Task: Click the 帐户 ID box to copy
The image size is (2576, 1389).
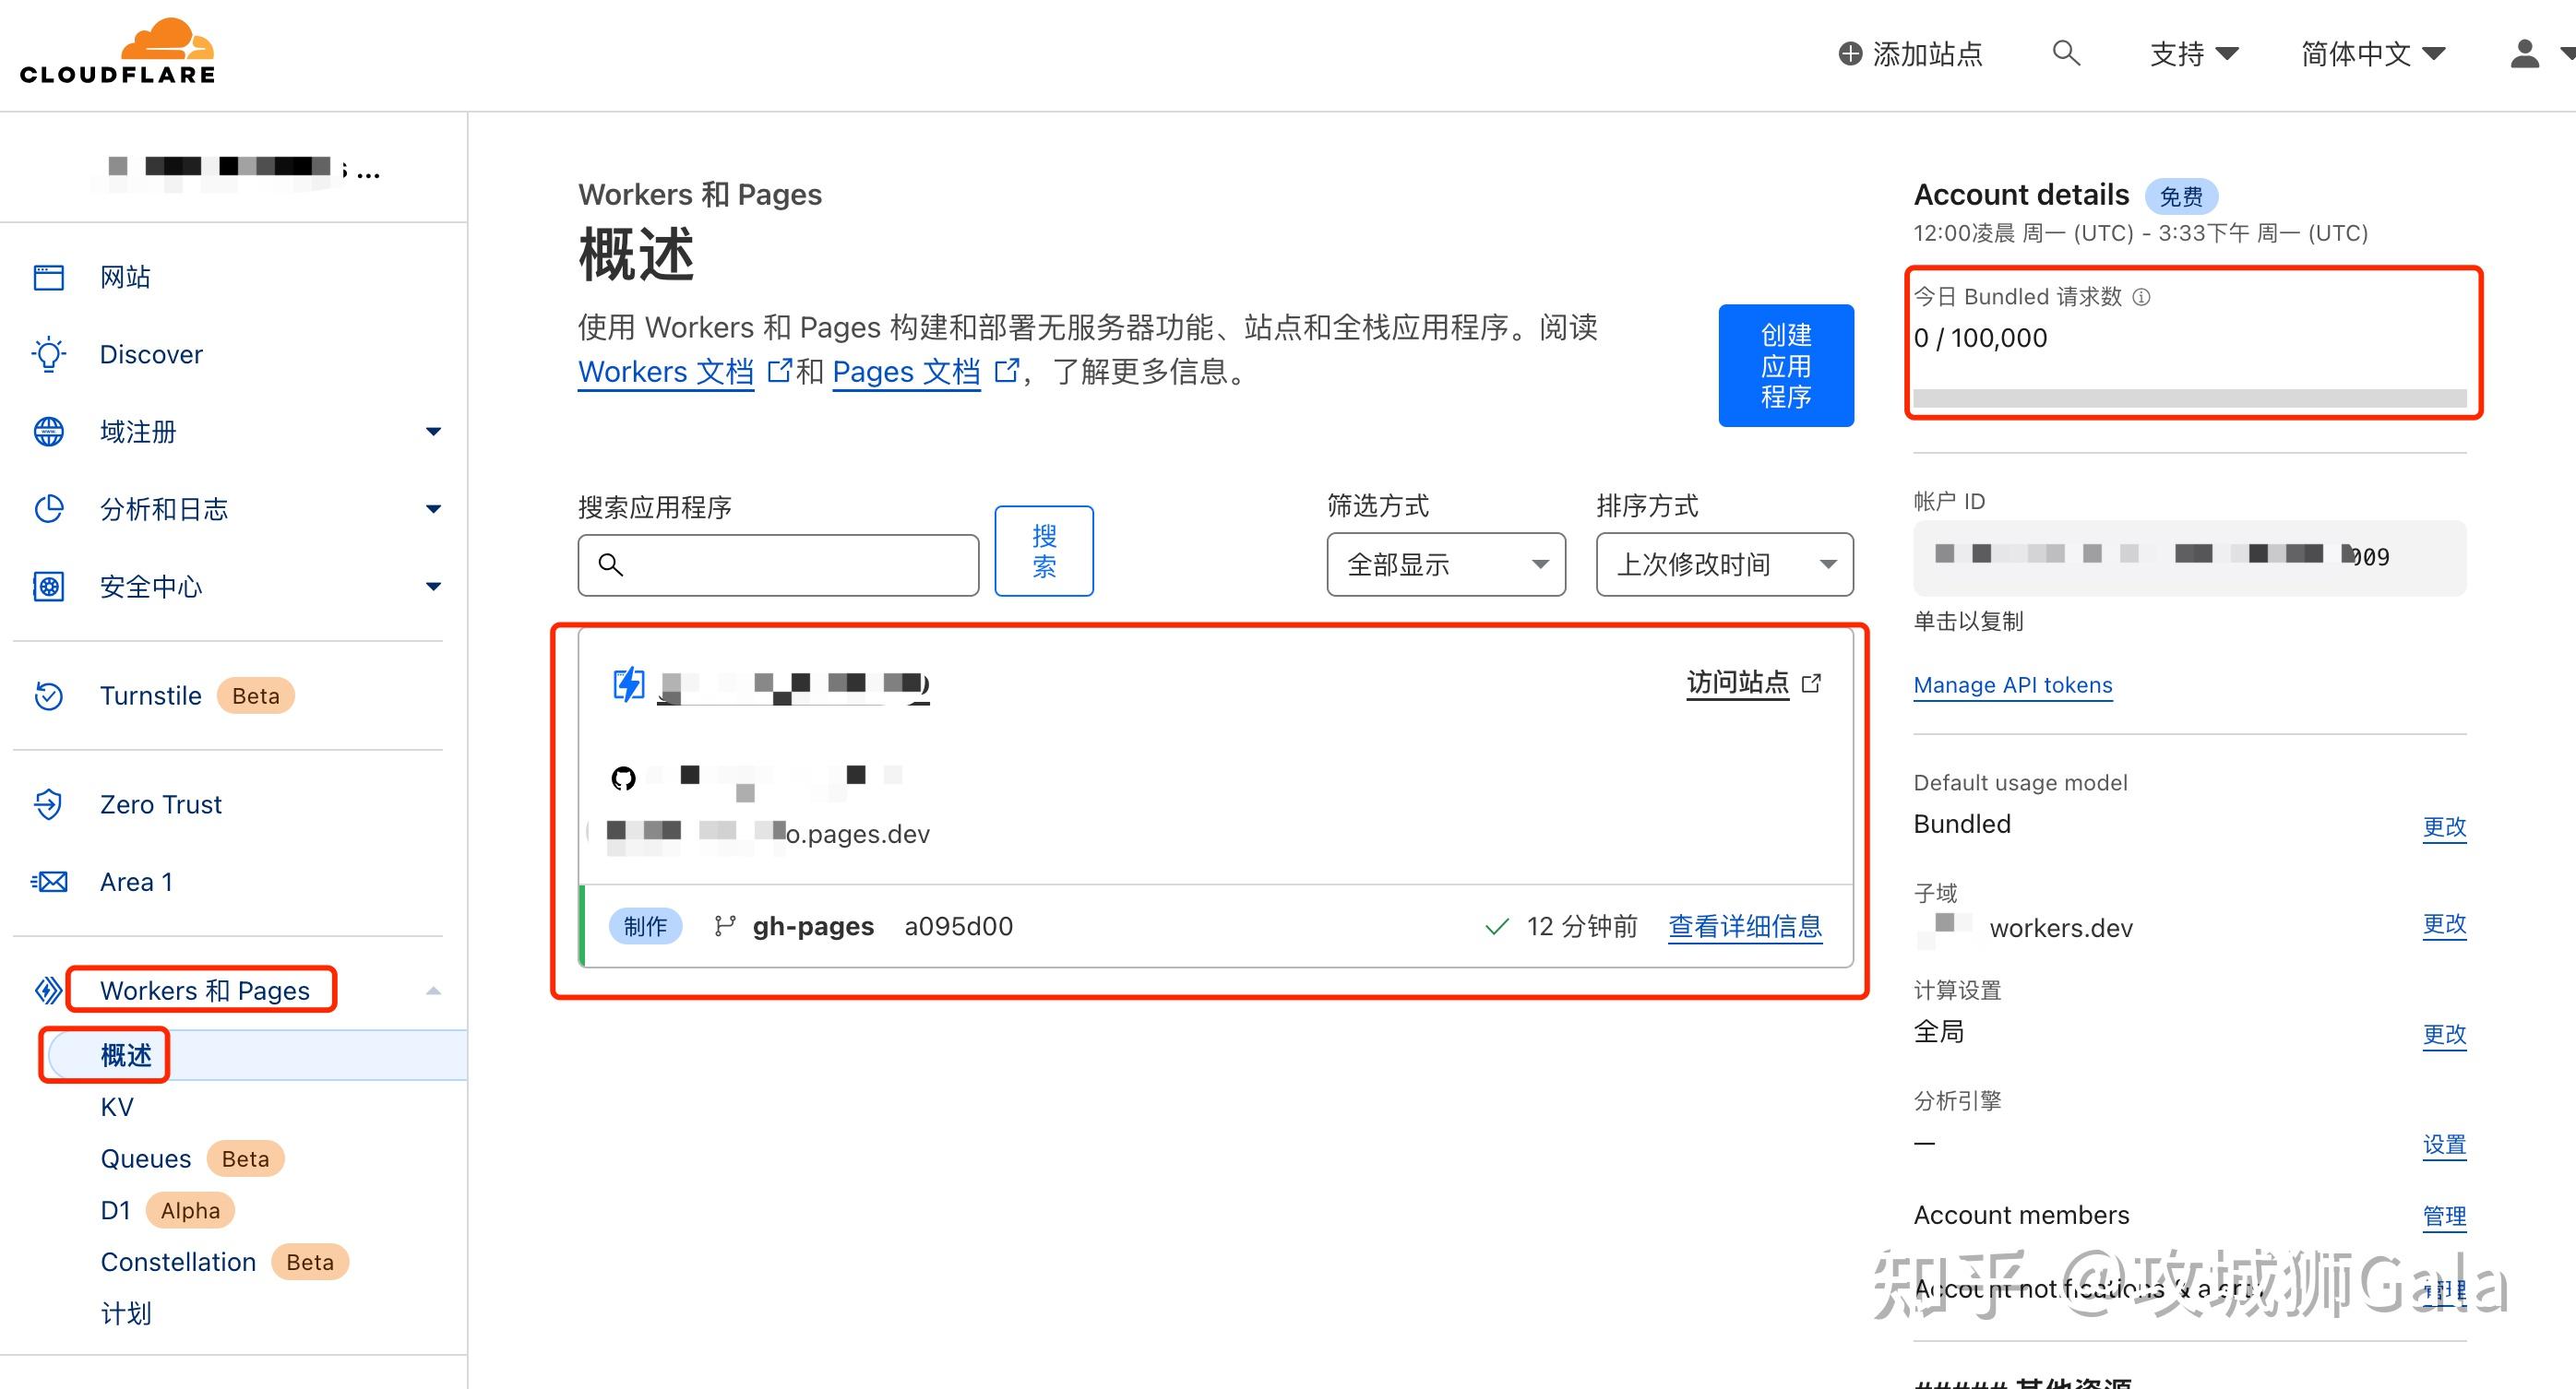Action: pos(2190,558)
